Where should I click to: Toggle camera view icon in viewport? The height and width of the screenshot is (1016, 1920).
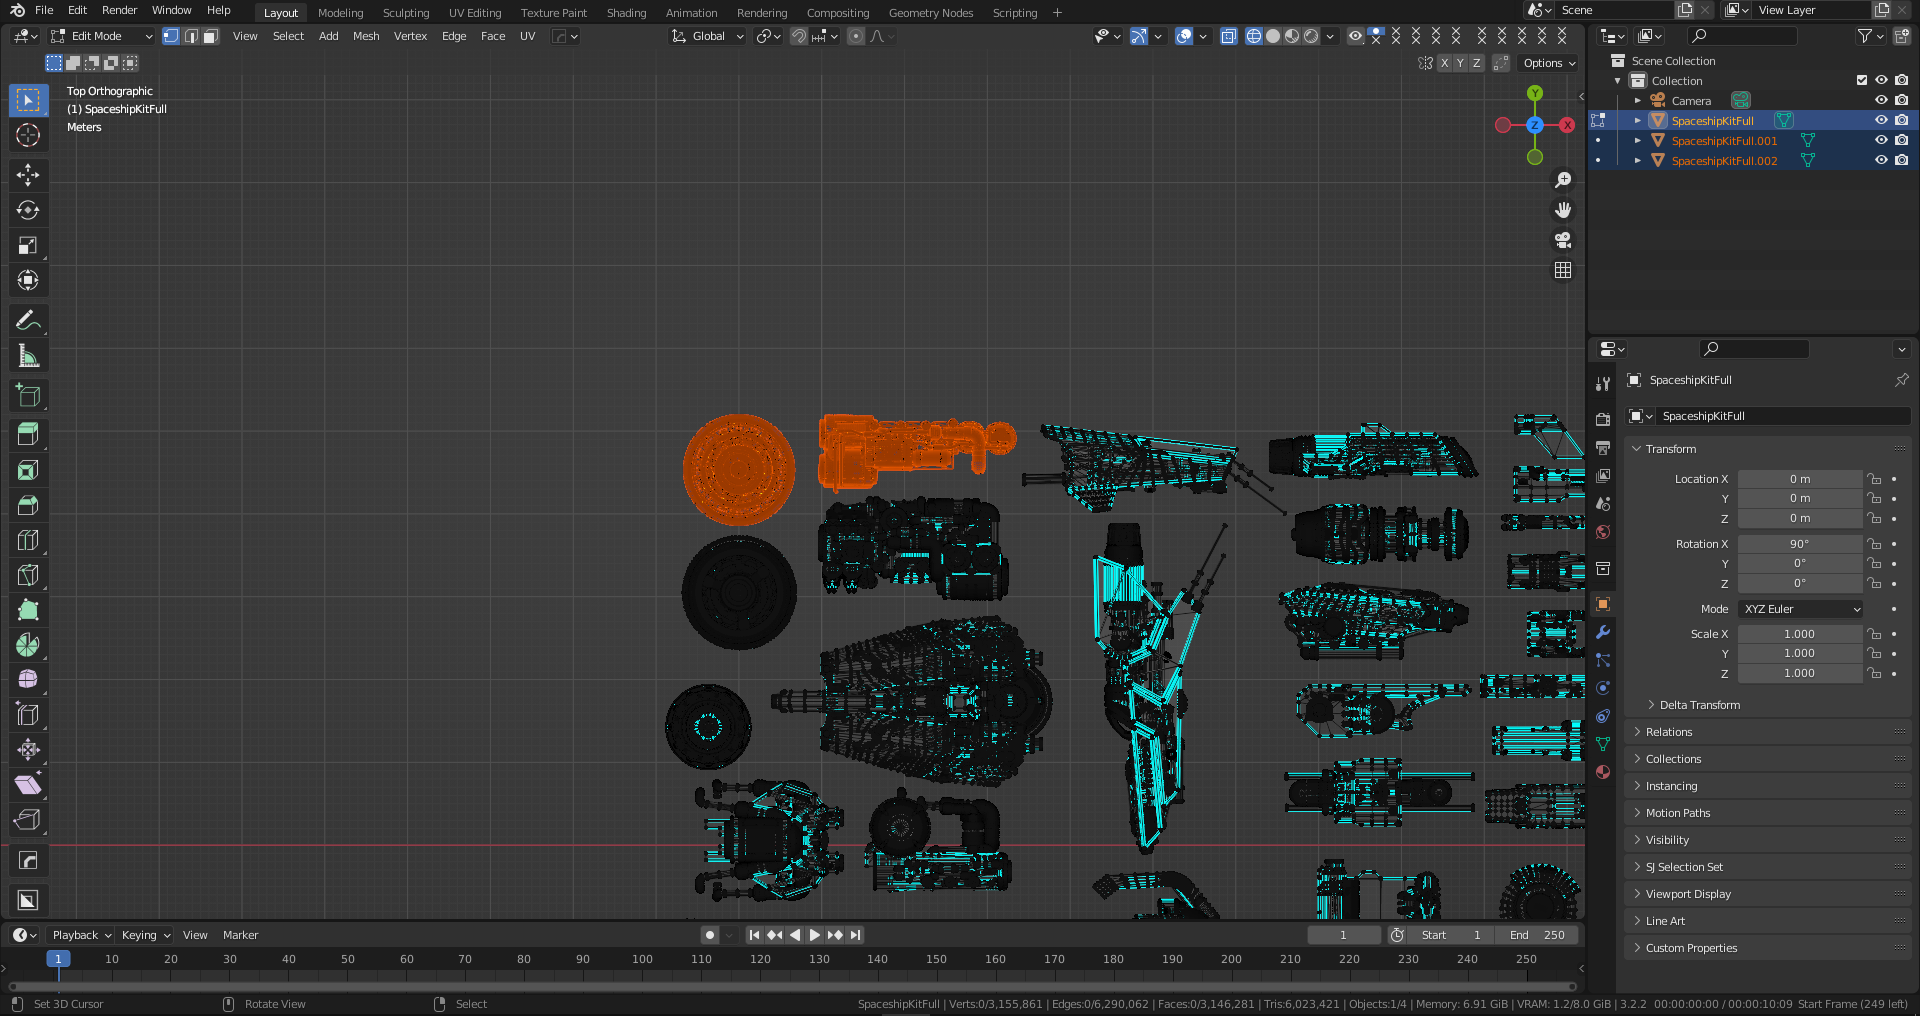(1563, 240)
